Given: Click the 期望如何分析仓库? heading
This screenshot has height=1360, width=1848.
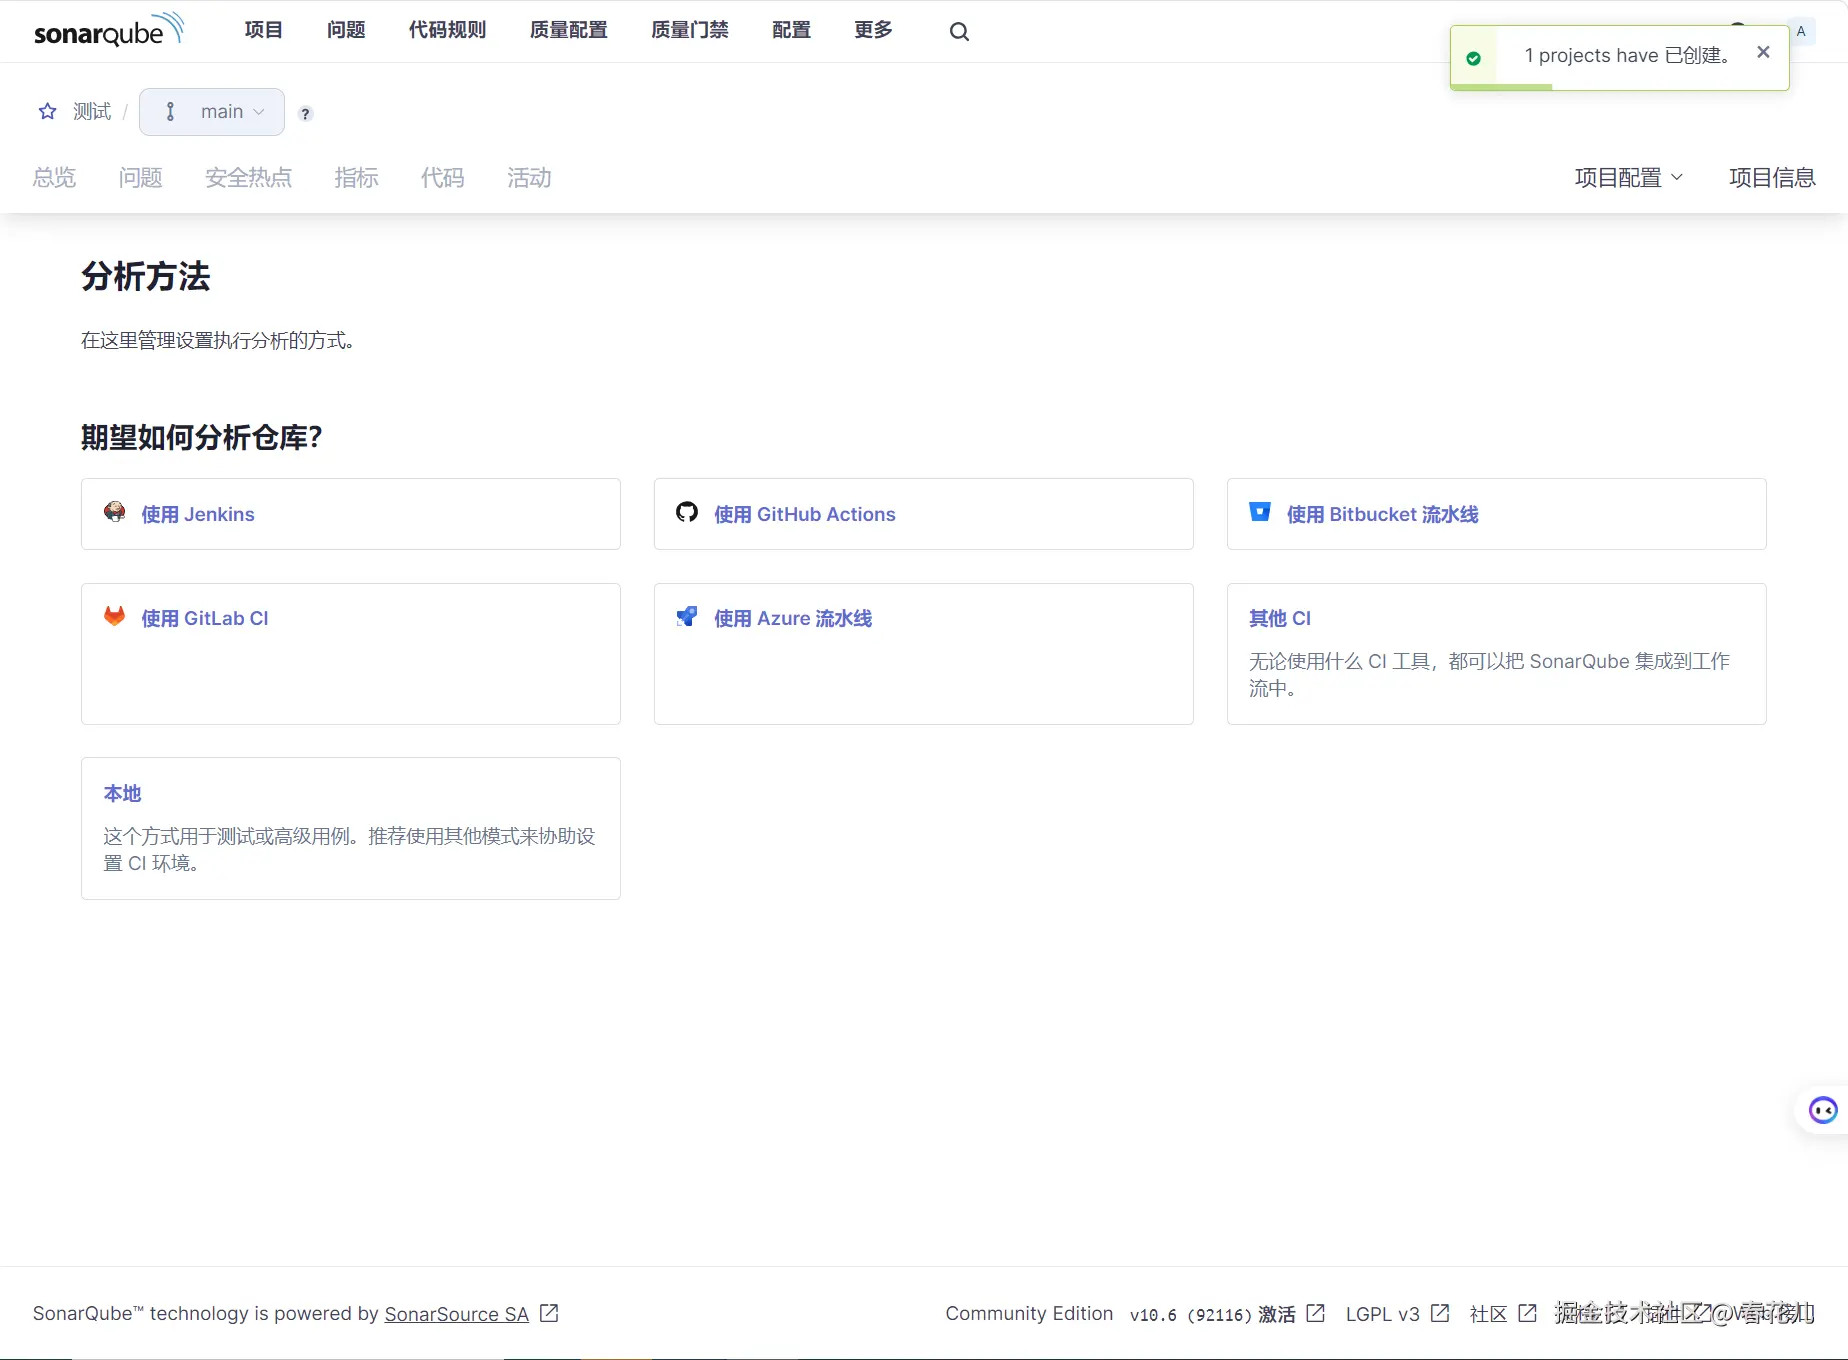Looking at the screenshot, I should pyautogui.click(x=202, y=437).
